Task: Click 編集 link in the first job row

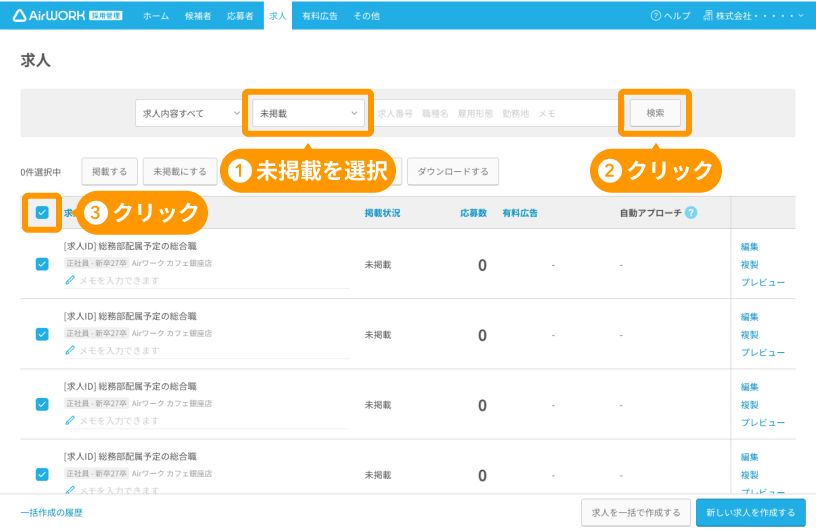Action: [x=749, y=247]
